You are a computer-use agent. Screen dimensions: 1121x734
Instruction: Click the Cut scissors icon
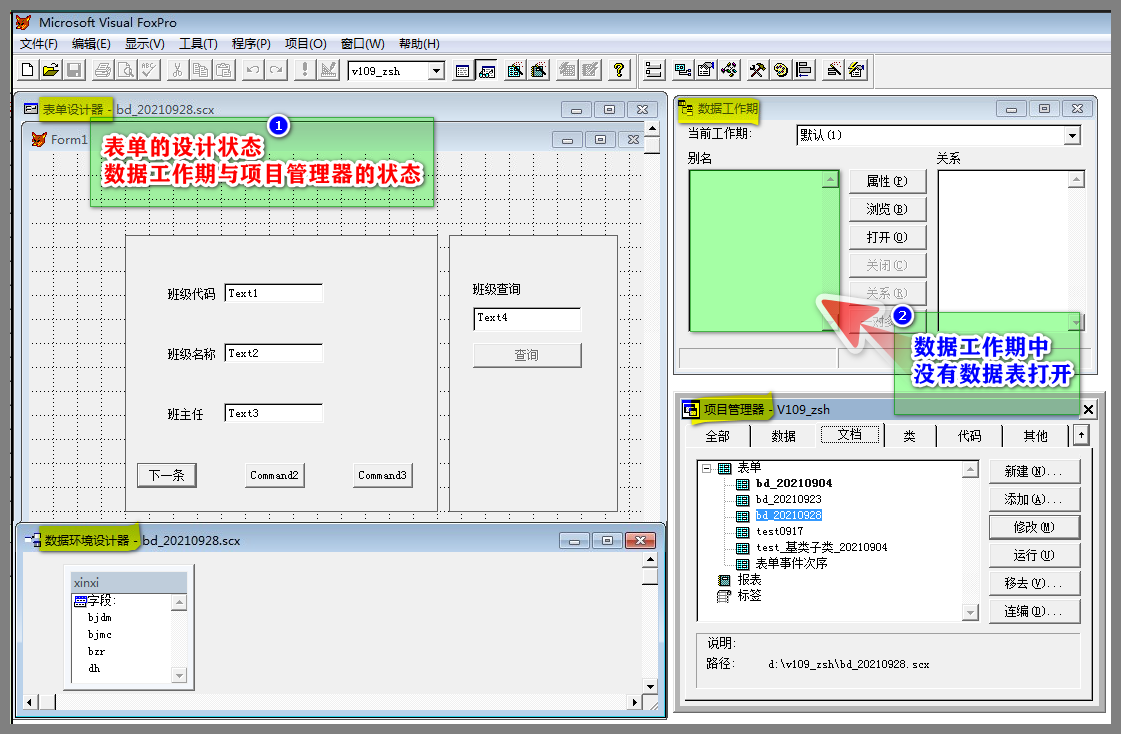[177, 70]
